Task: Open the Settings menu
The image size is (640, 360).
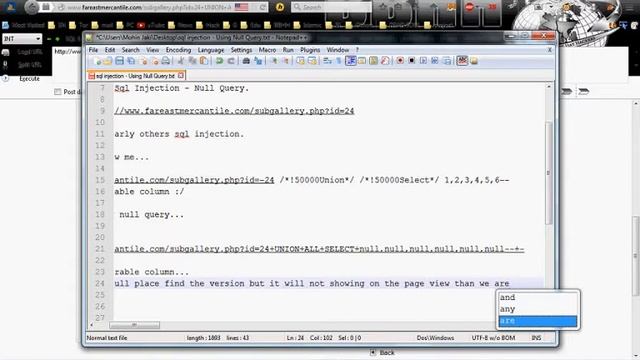Action: [241, 50]
